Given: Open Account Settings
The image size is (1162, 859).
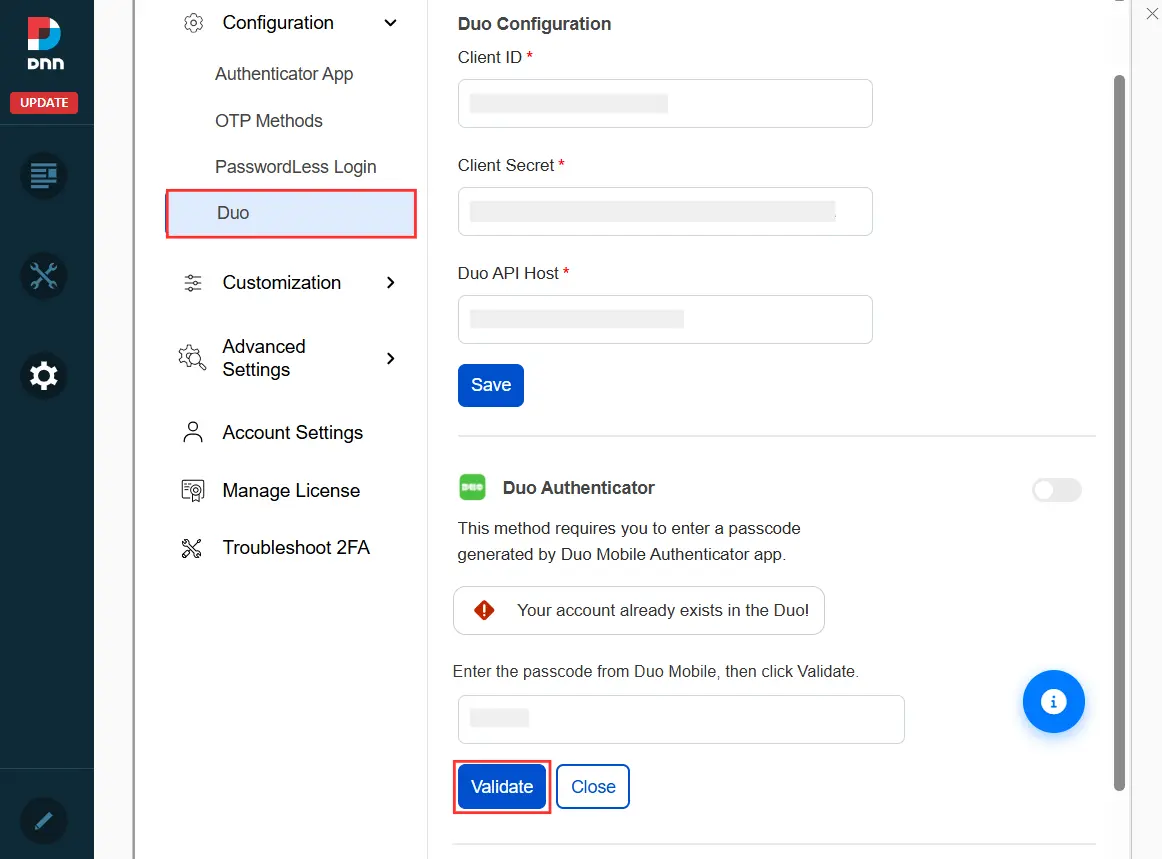Looking at the screenshot, I should (293, 433).
